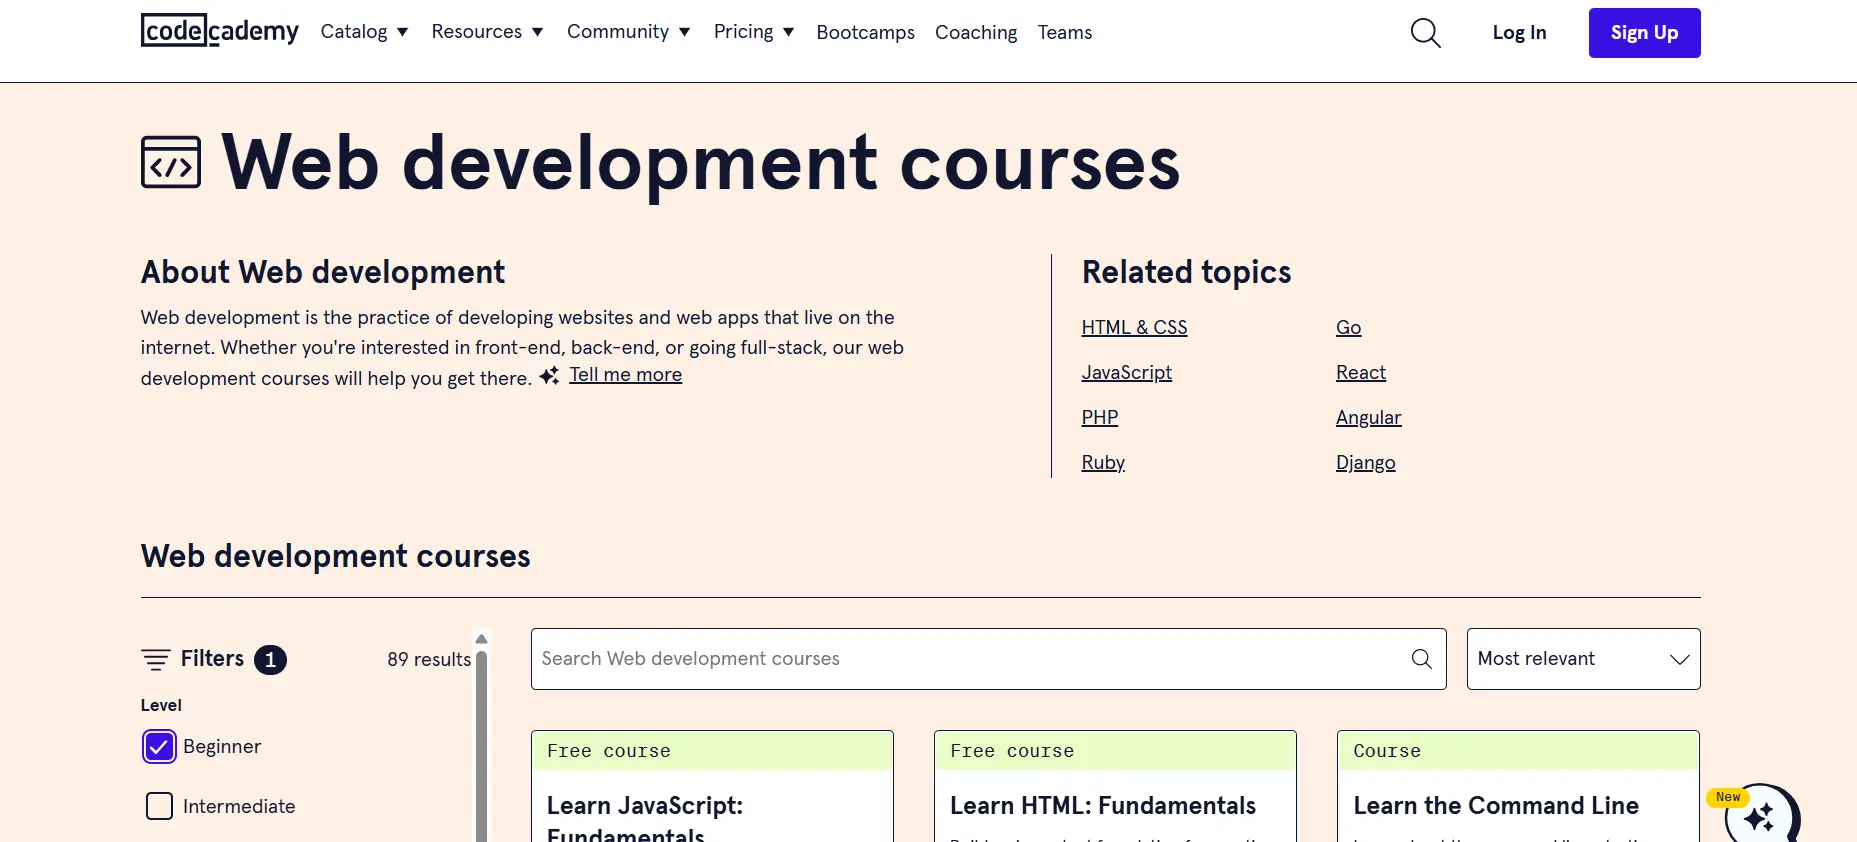Screen dimensions: 1857x842
Task: Click the magnifier icon in course search box
Action: (x=1421, y=659)
